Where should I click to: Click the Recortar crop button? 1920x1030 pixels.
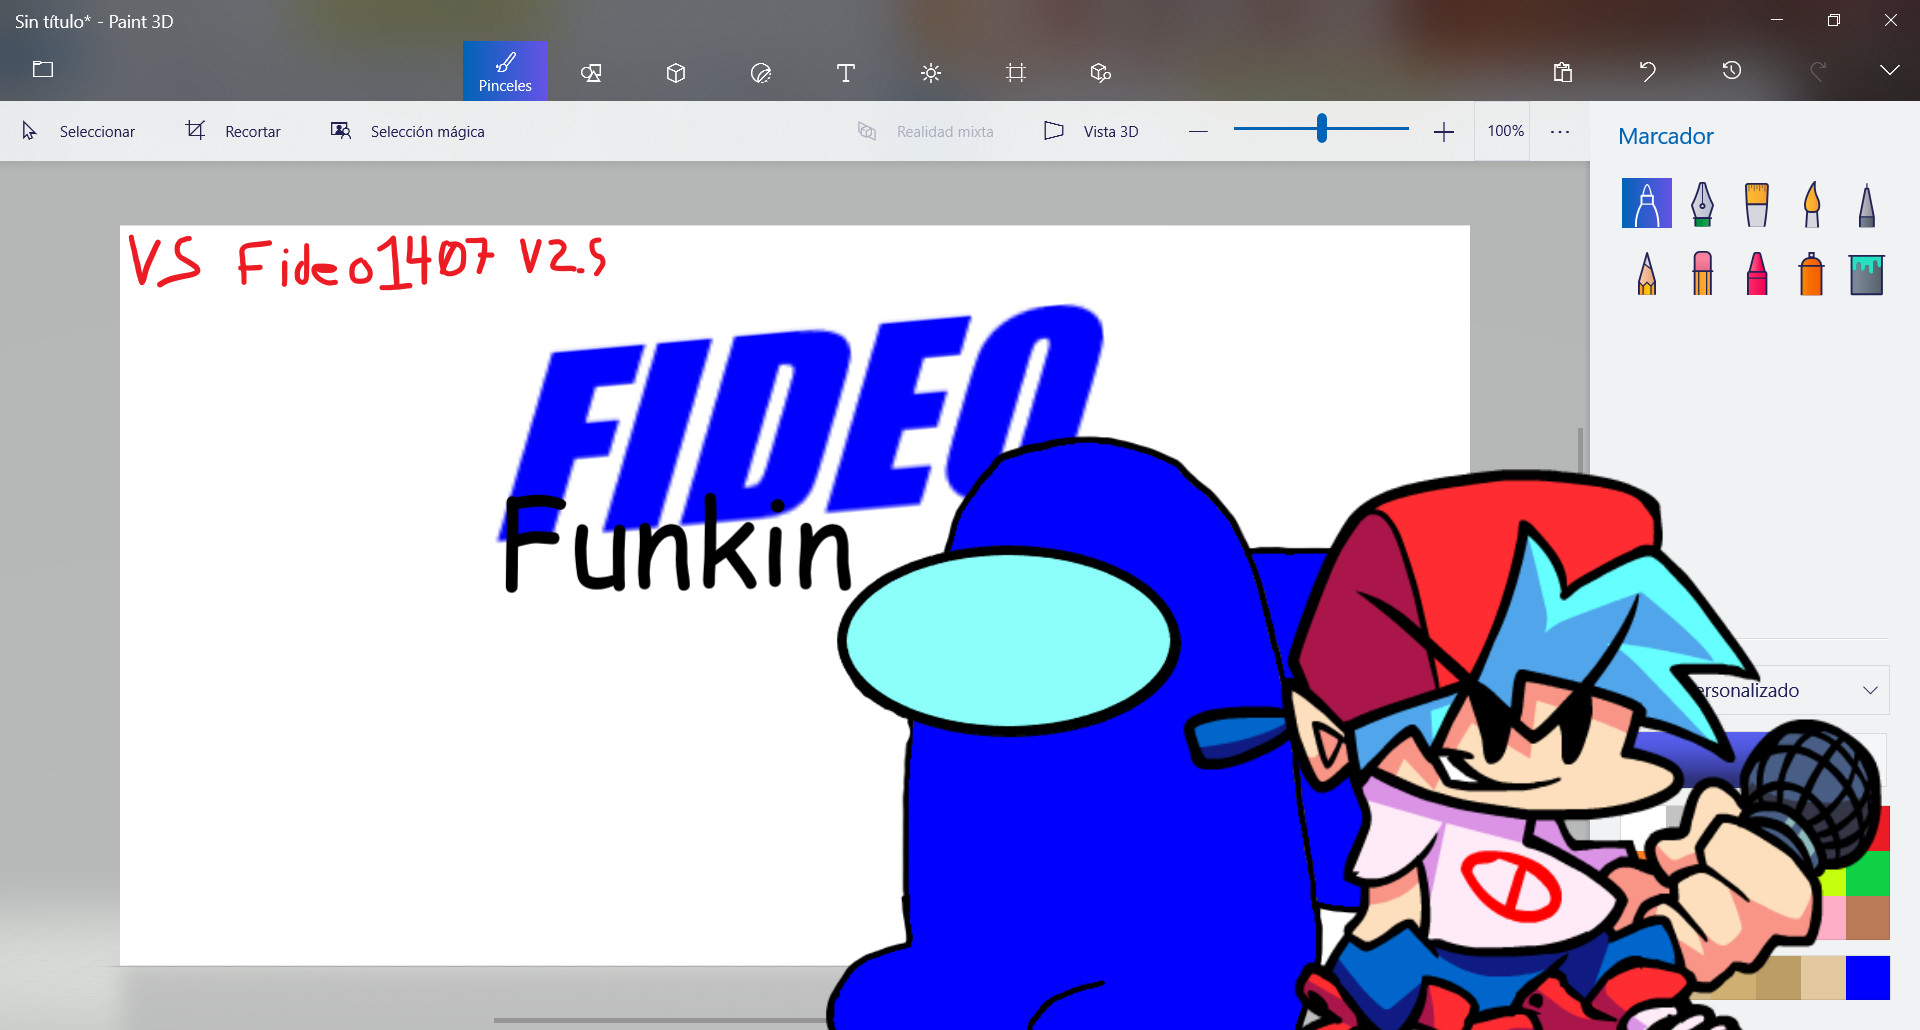(x=233, y=131)
